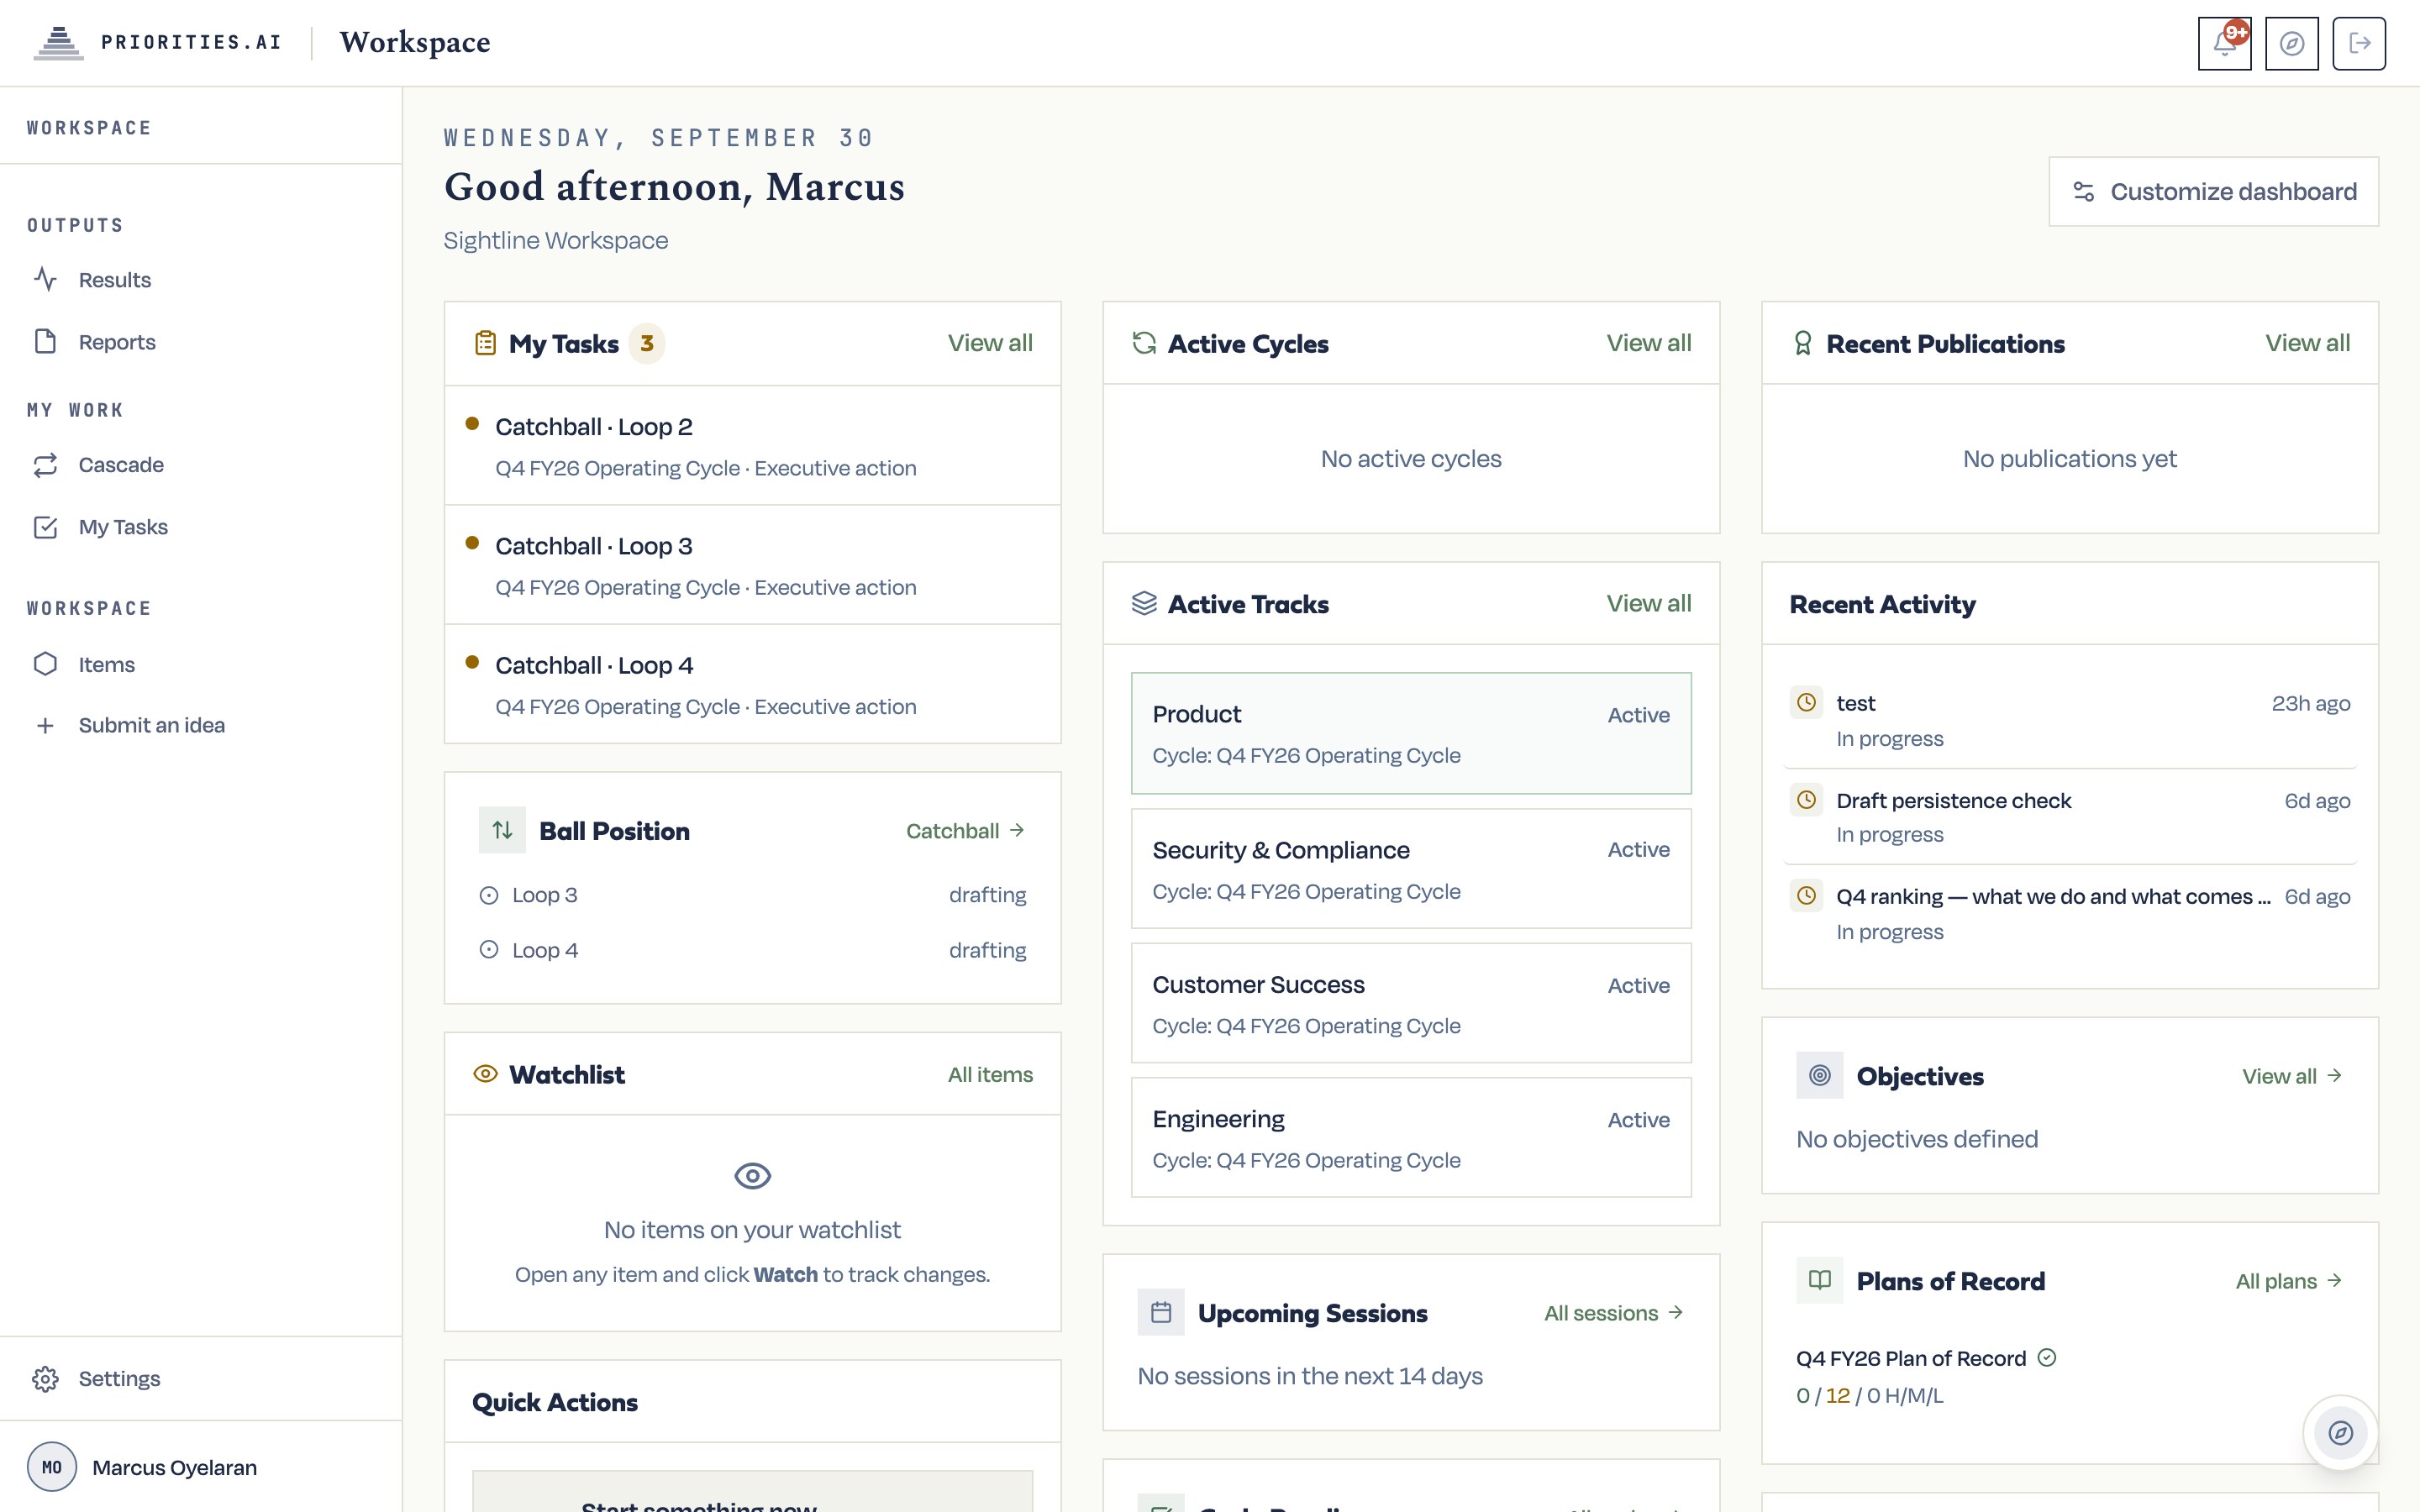Open the notifications bell
The width and height of the screenshot is (2420, 1512).
2224,43
